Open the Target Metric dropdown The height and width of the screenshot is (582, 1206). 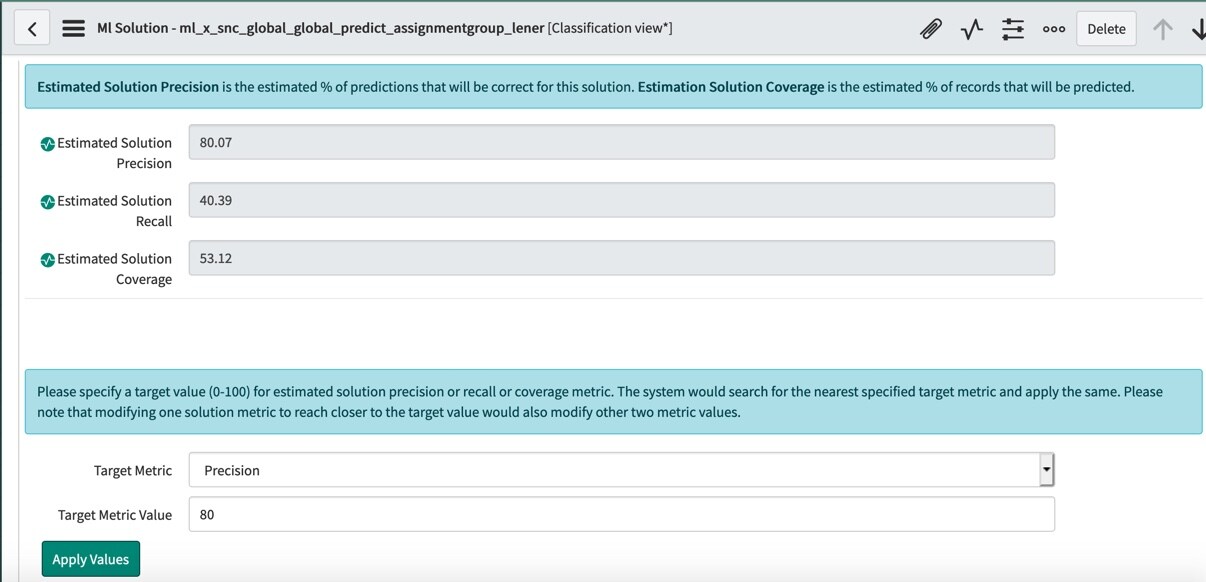600,469
